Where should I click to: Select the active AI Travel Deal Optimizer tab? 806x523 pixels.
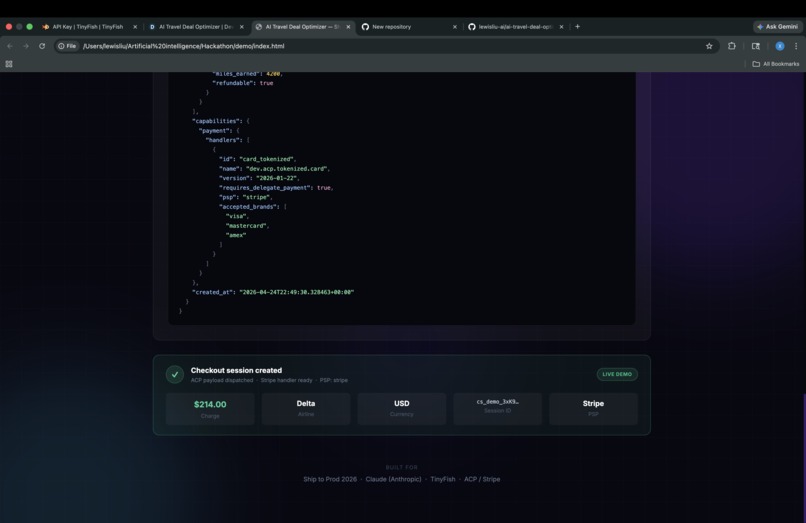[x=302, y=27]
